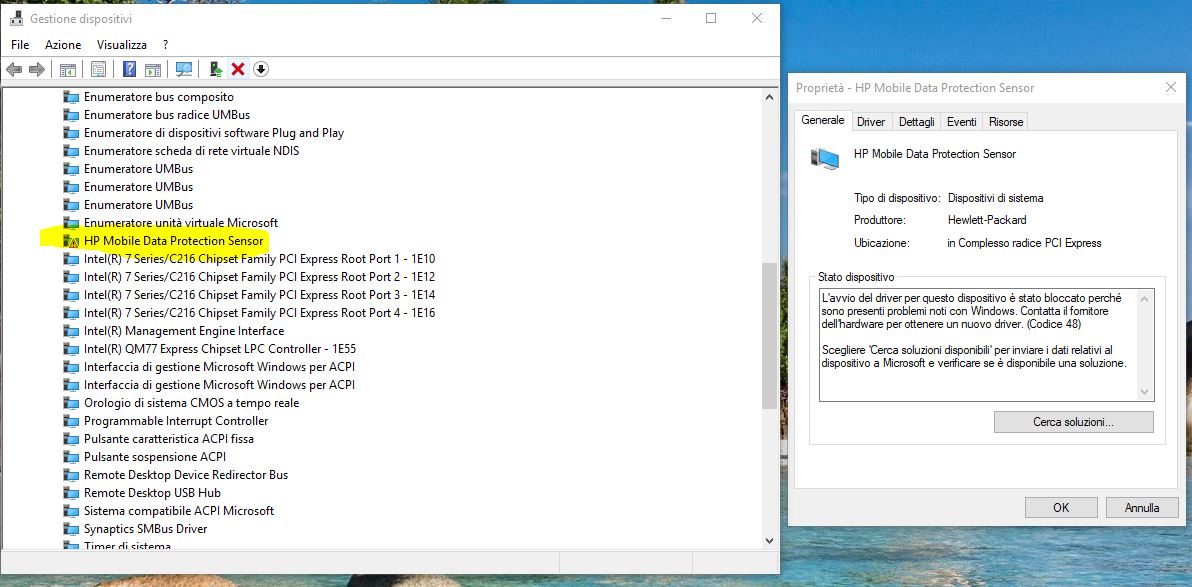Click the 'Dispositivi di sistema' device type value
The width and height of the screenshot is (1192, 587).
(995, 198)
